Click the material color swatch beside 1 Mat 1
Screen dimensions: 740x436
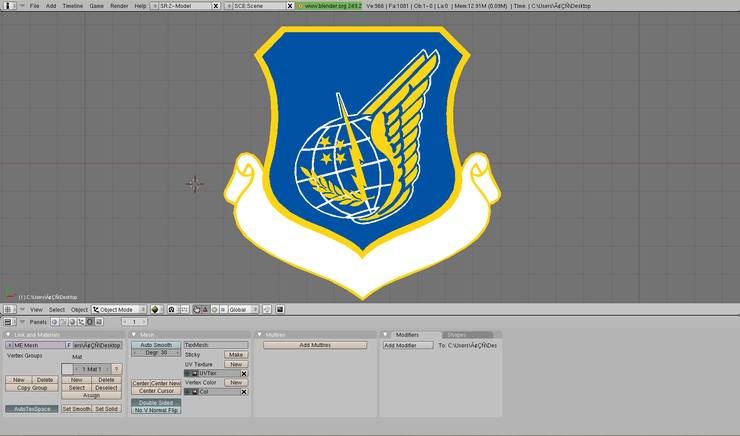click(x=67, y=369)
